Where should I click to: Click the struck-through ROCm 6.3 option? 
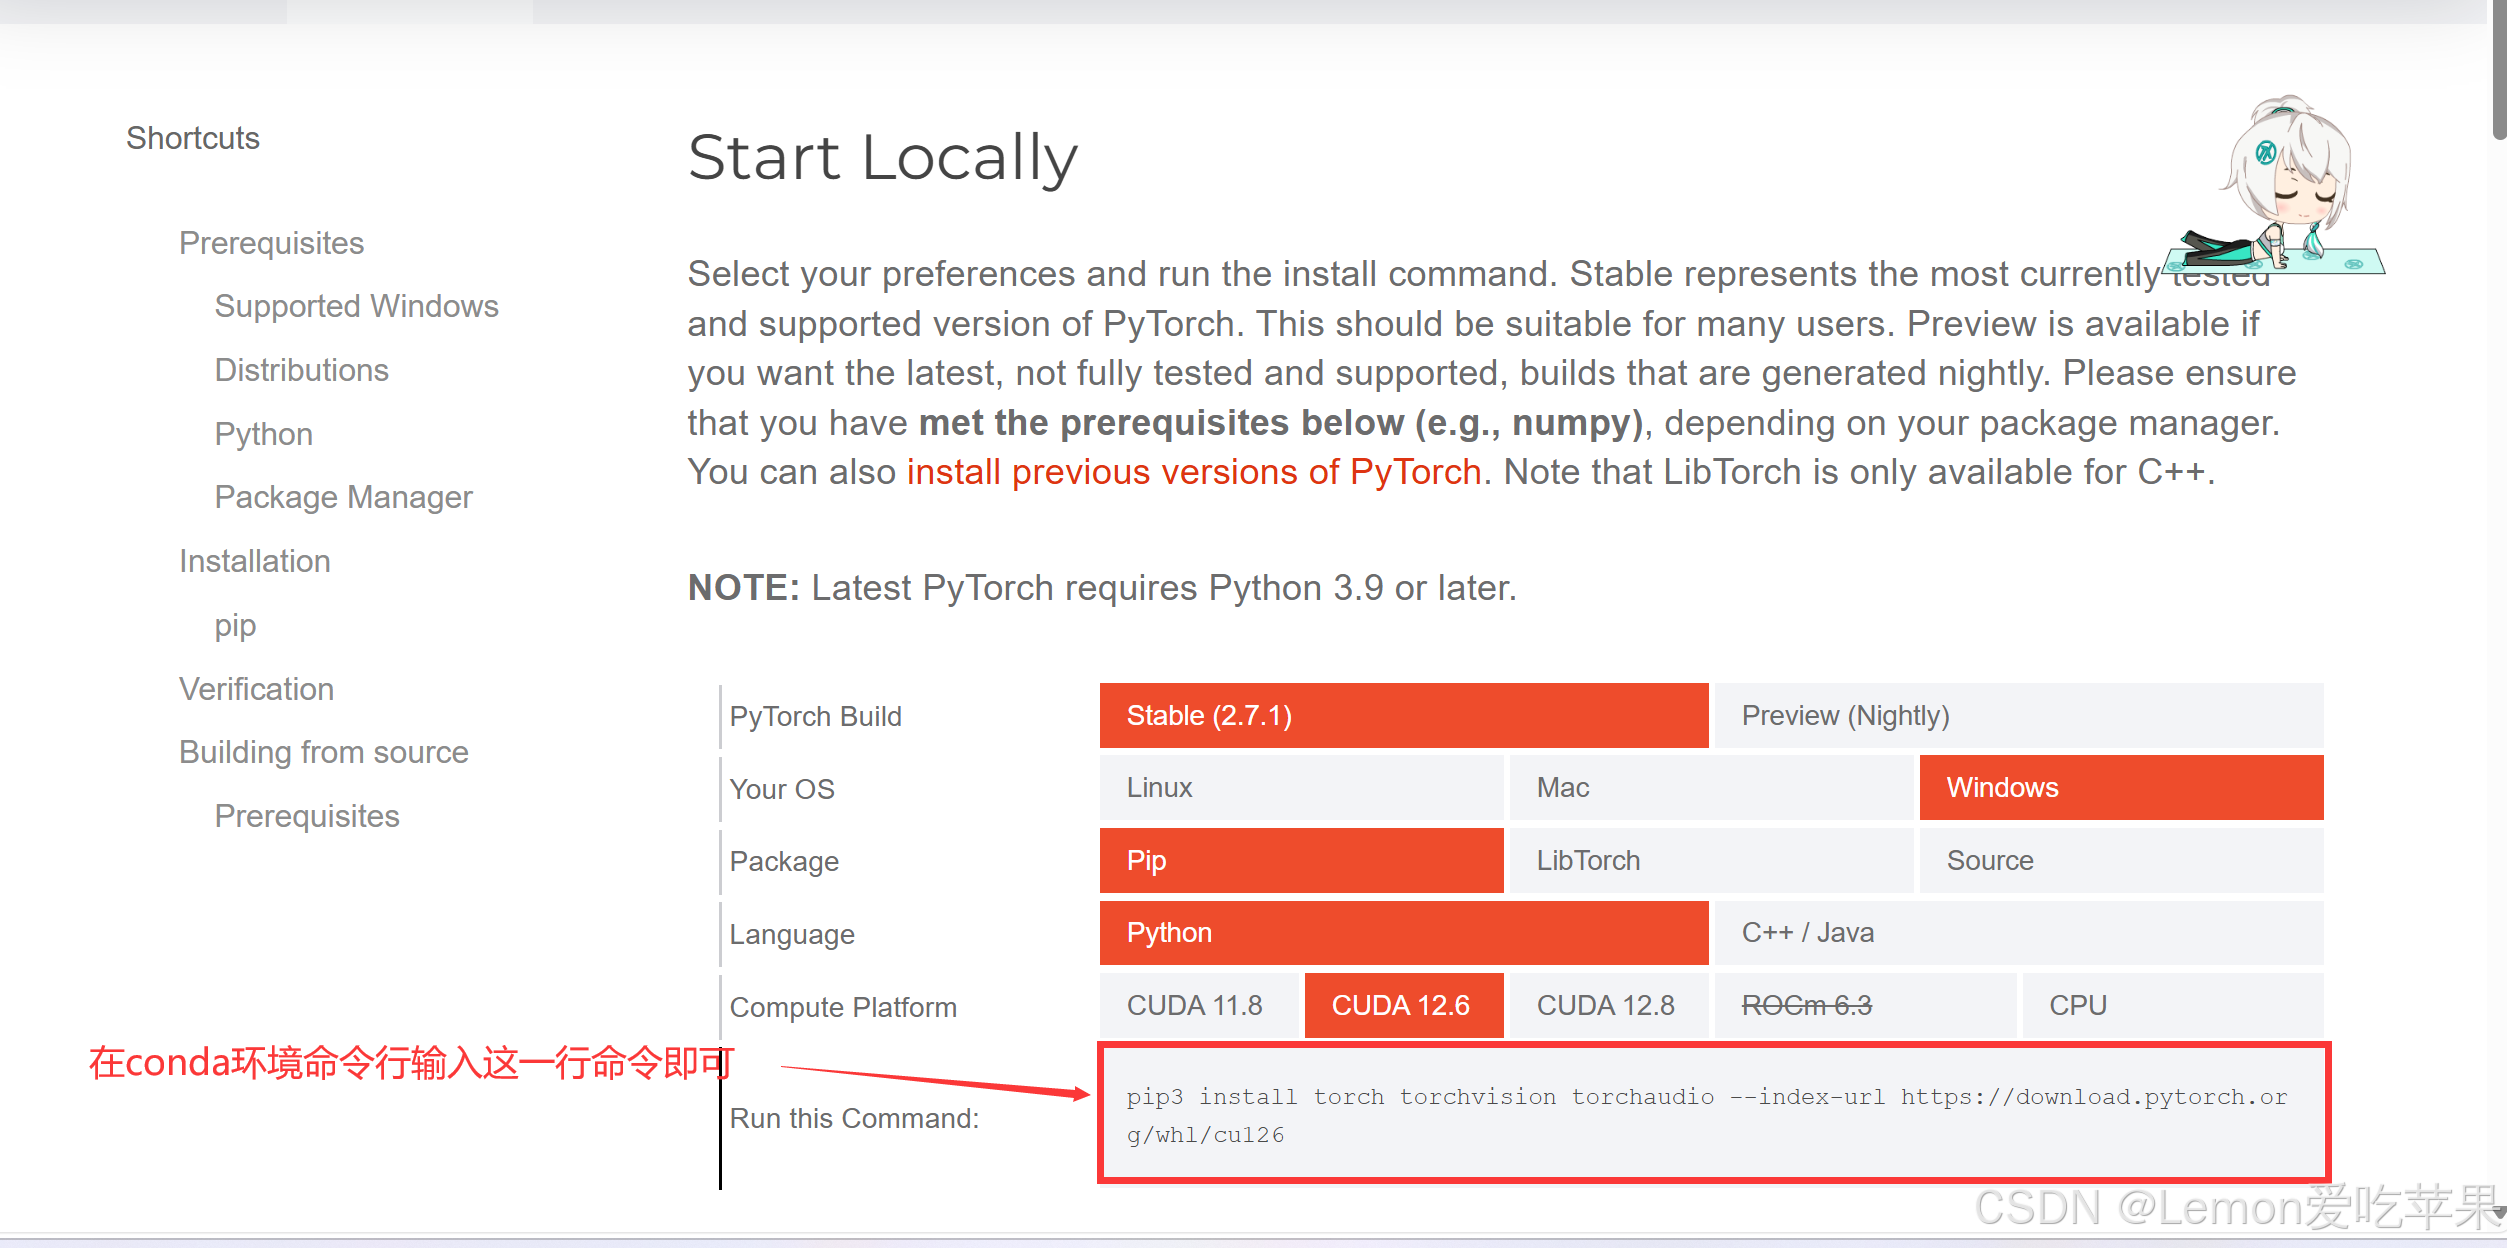tap(1865, 1006)
